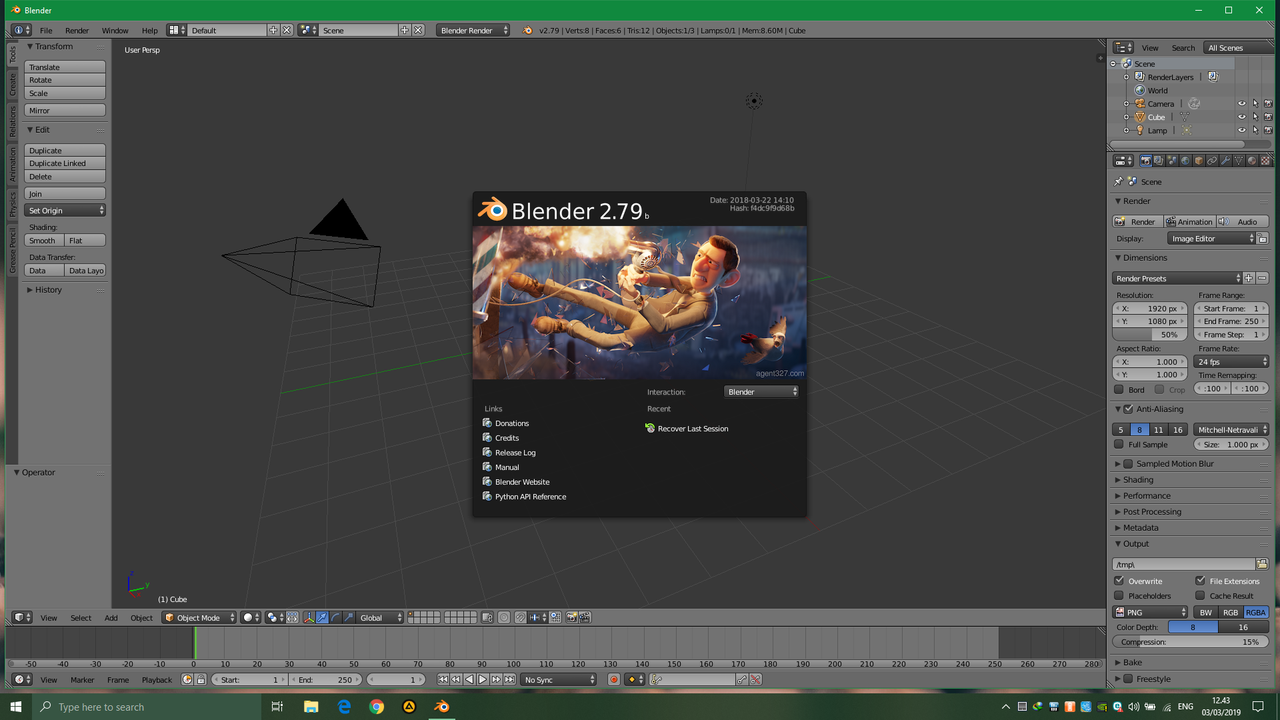Viewport: 1280px width, 720px height.
Task: Open the Render Layers properties tab
Action: (x=1159, y=160)
